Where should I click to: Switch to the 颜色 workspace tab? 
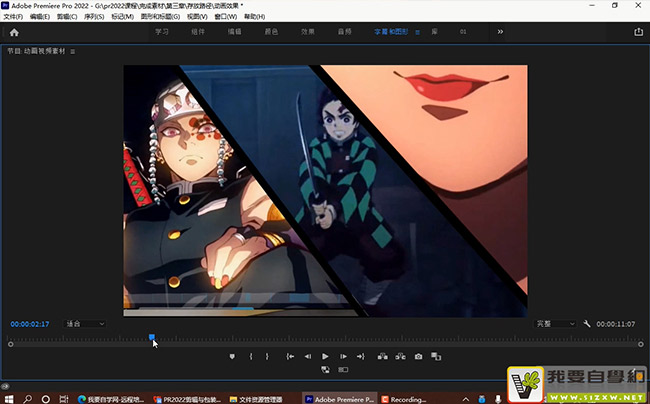(271, 32)
